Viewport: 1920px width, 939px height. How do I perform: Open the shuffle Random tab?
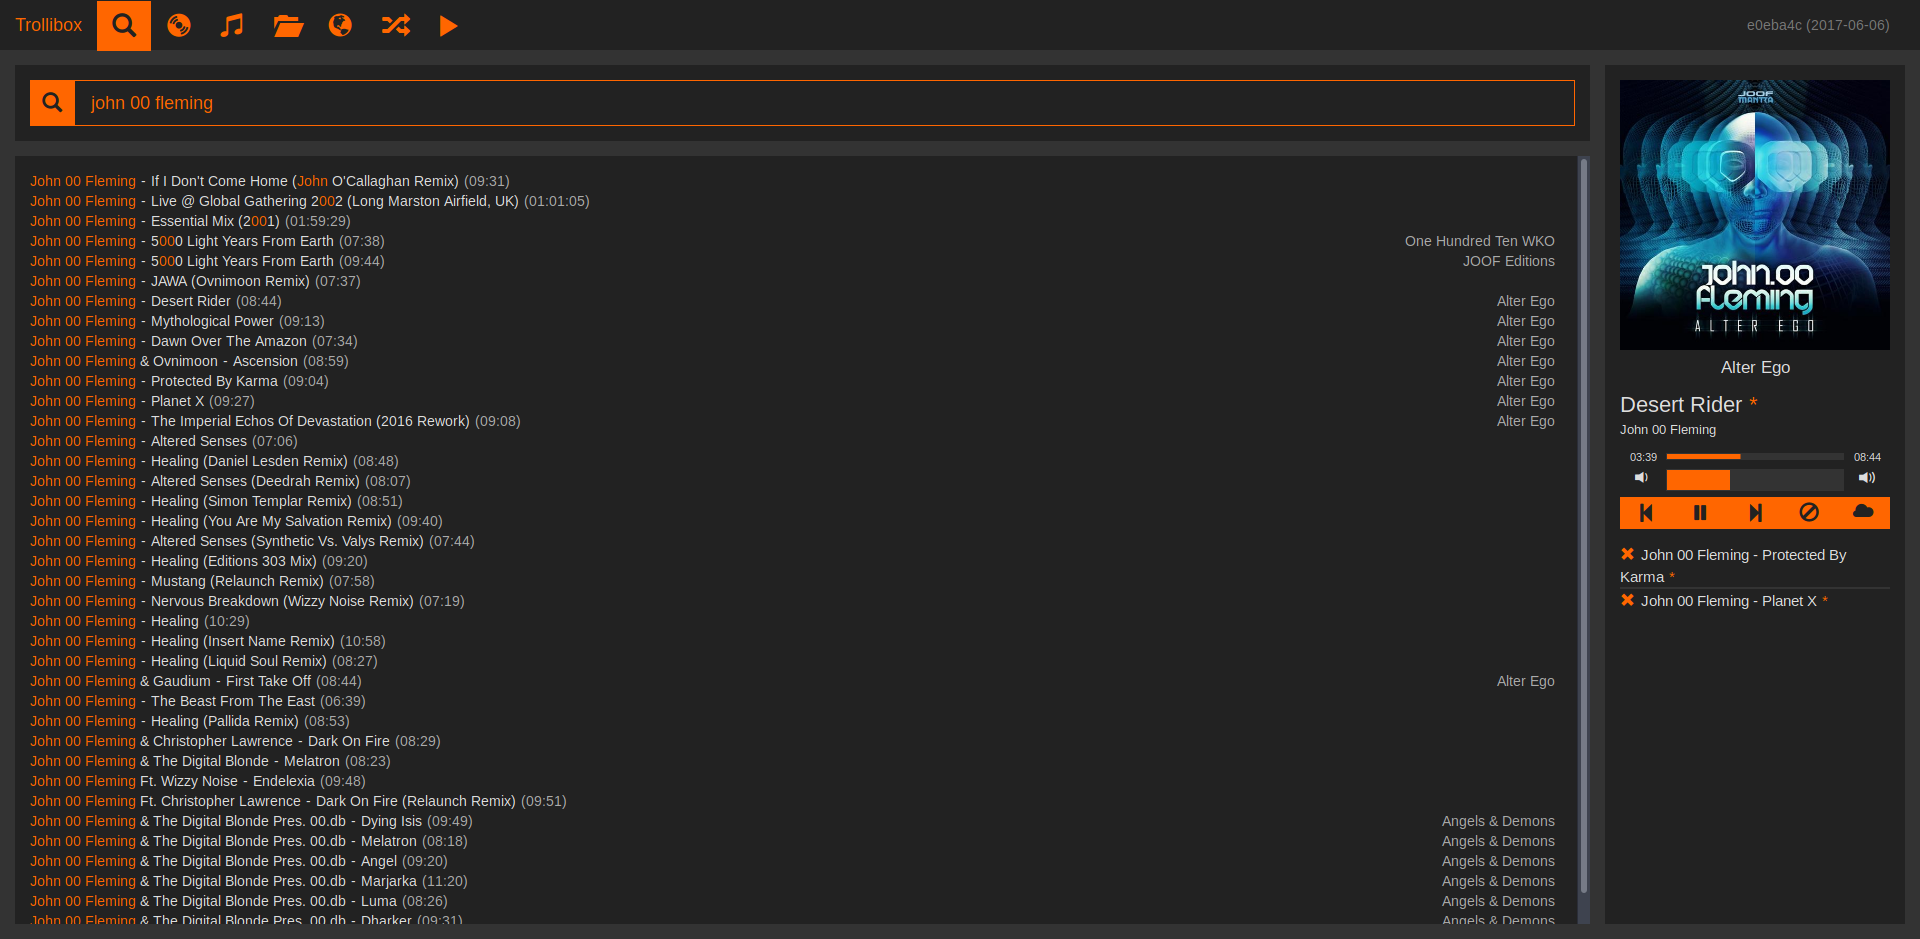click(396, 25)
